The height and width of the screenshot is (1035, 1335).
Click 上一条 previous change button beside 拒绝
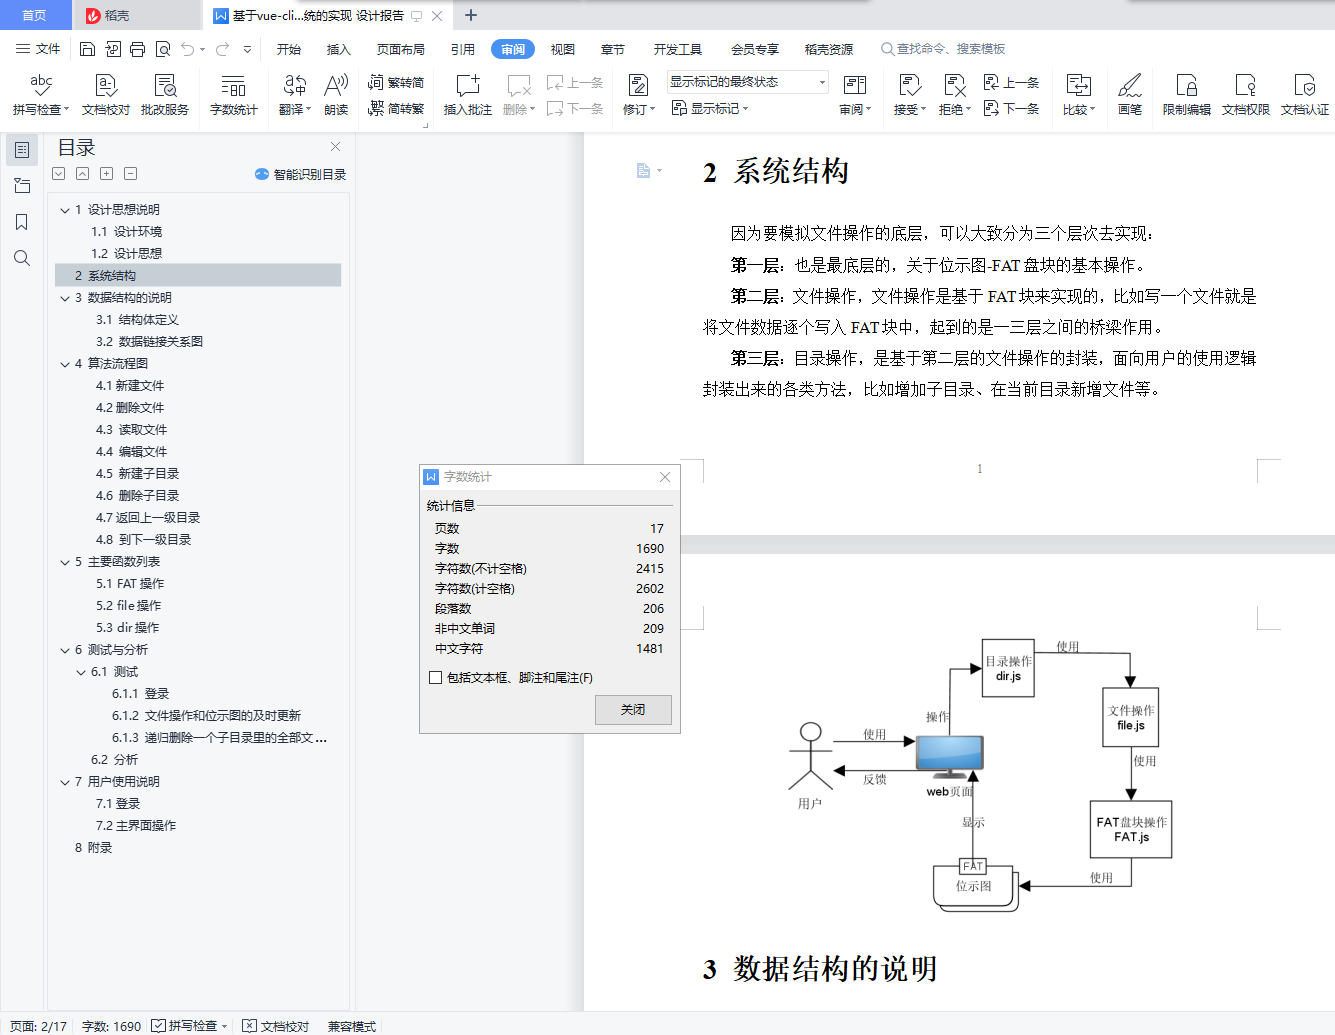click(1011, 82)
